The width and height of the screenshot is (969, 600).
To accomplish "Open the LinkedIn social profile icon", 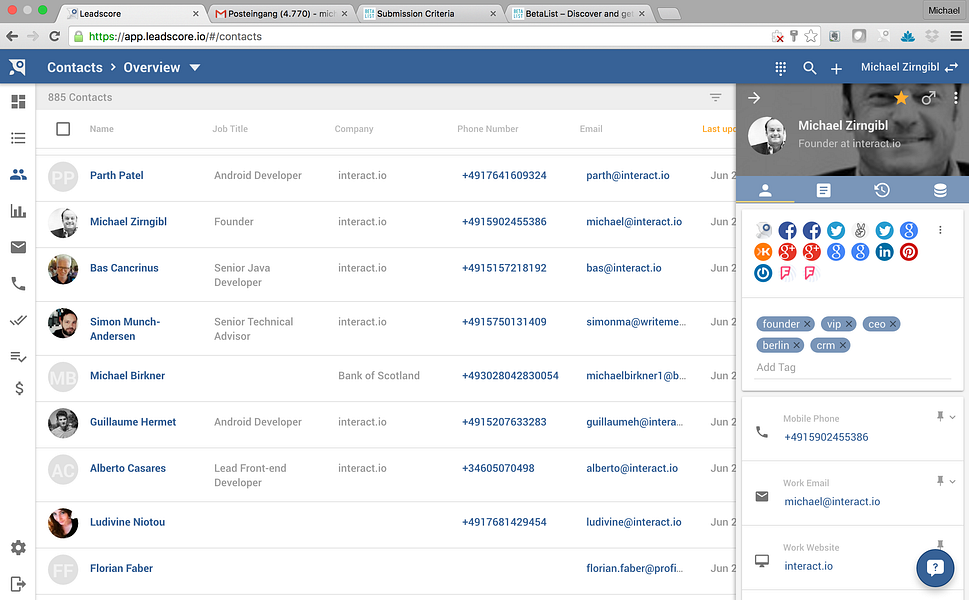I will (884, 252).
